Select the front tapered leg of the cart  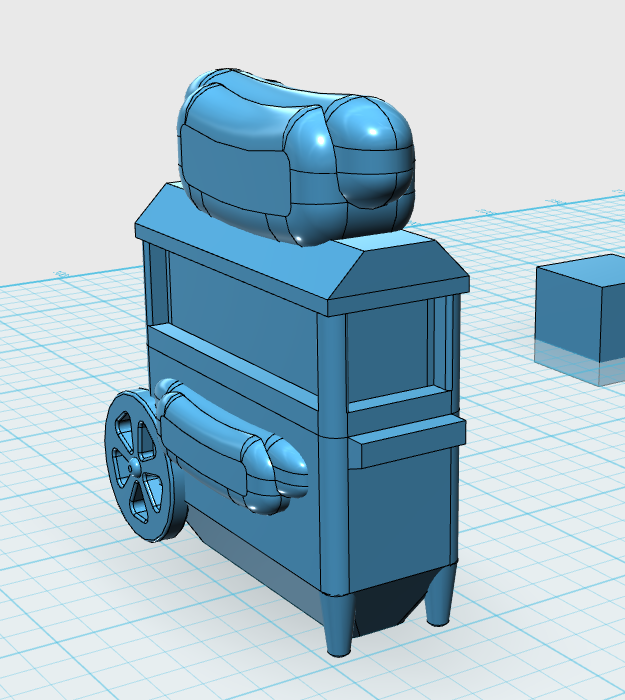click(338, 626)
